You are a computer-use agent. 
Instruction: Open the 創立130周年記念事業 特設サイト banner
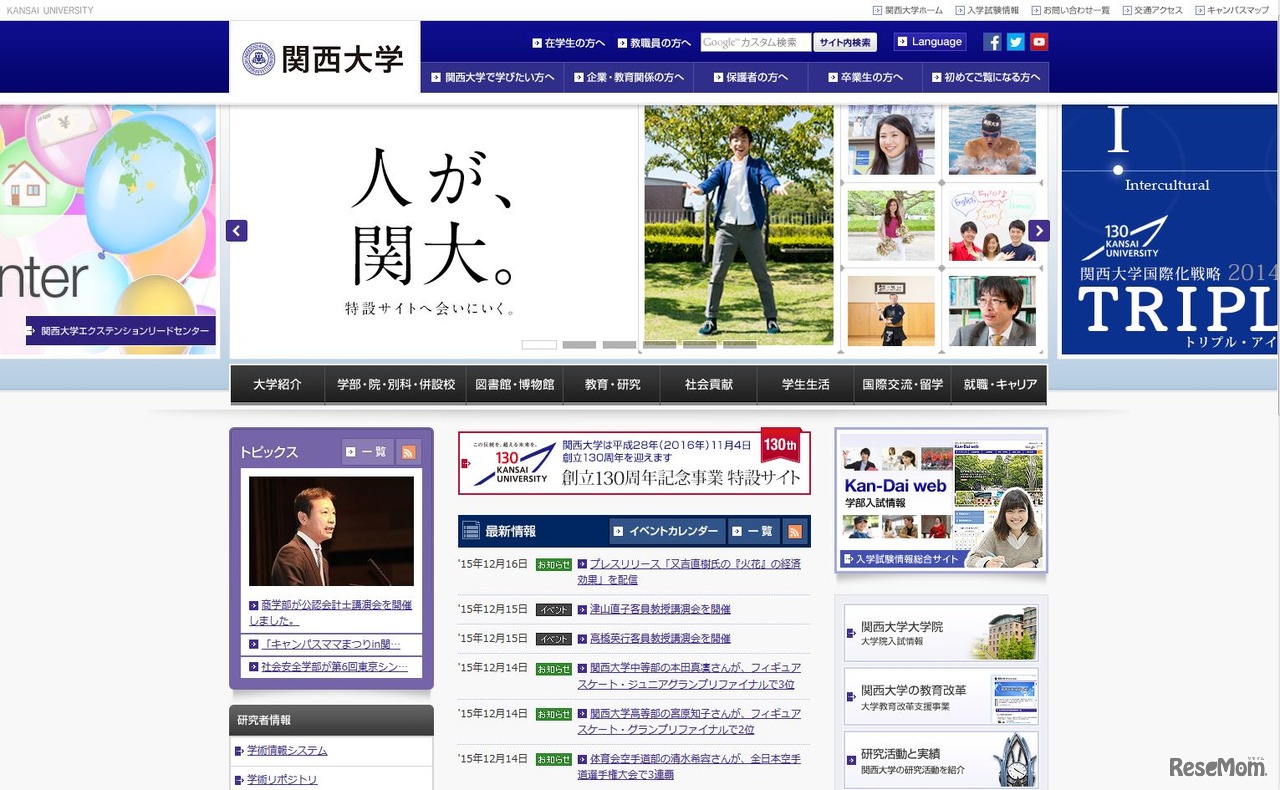click(x=634, y=462)
